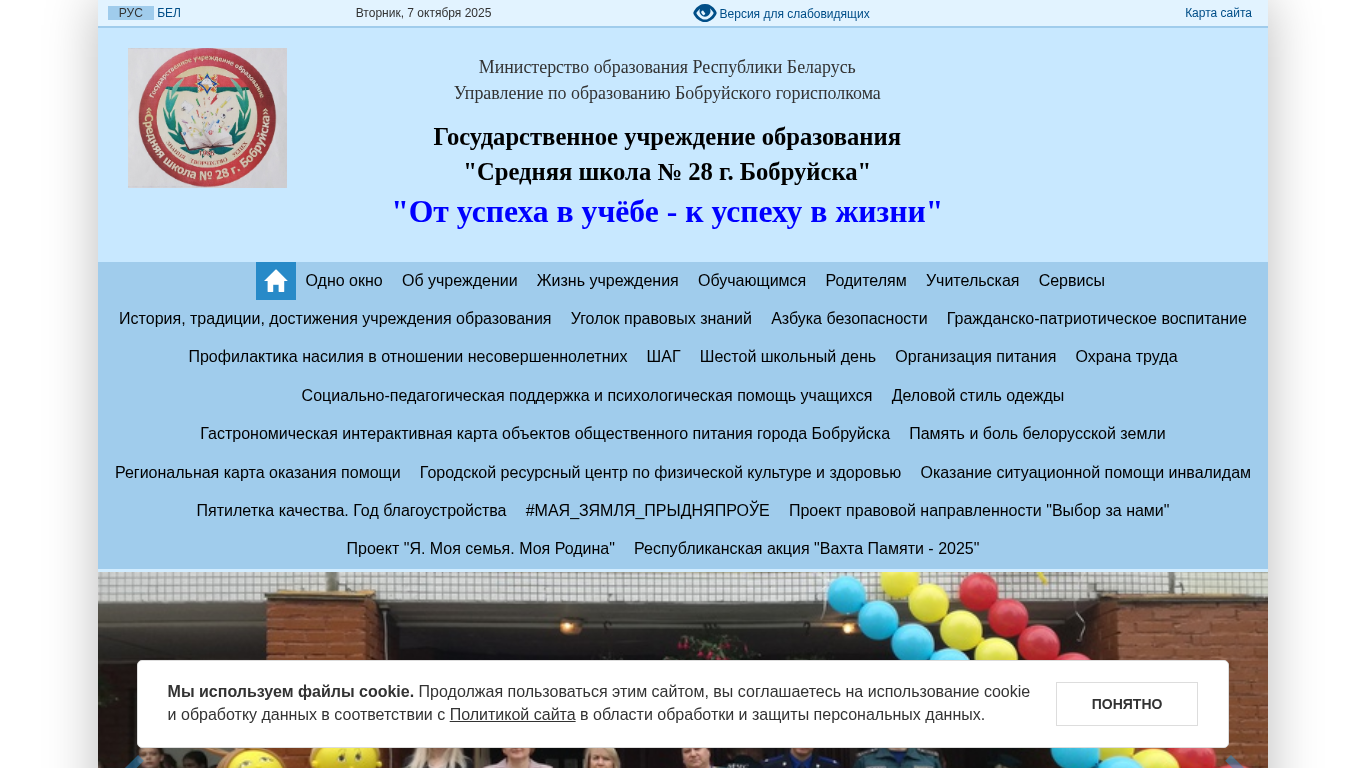The width and height of the screenshot is (1366, 768).
Task: Accept cookies with the ПОНЯТНО button
Action: 1126,704
